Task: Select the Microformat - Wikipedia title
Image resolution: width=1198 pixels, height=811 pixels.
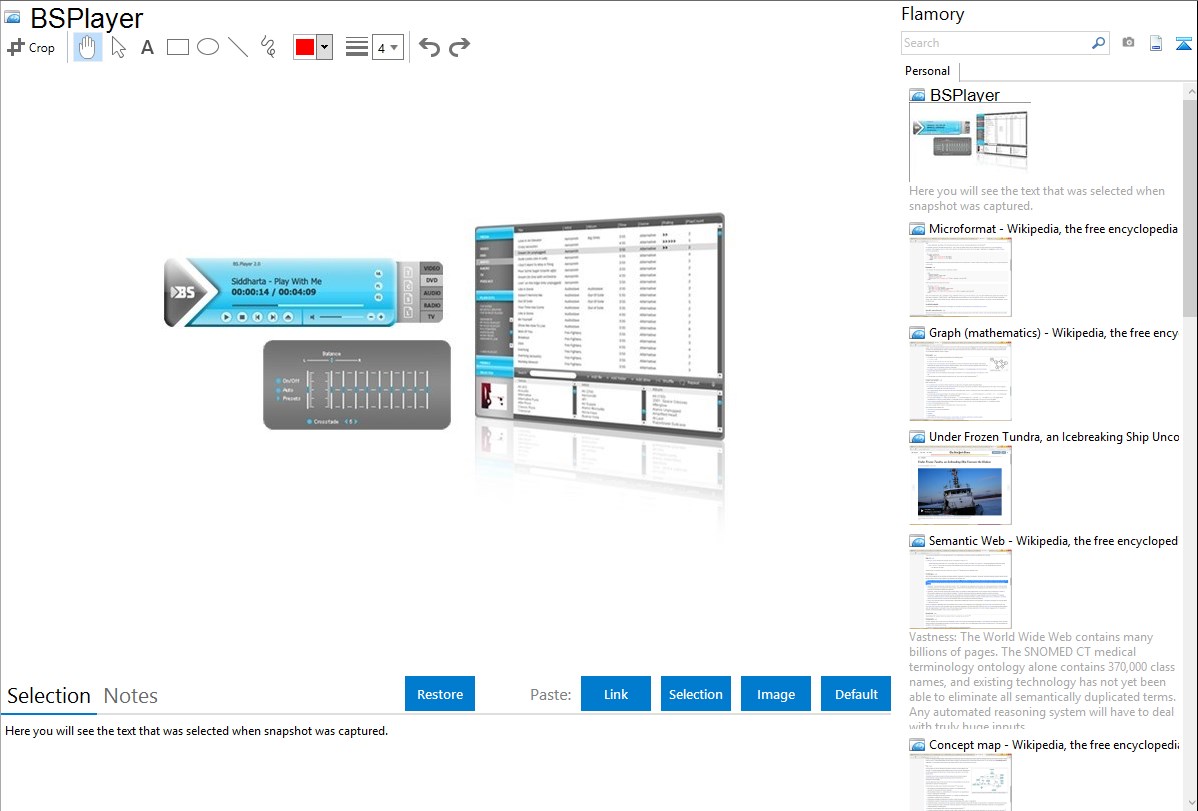Action: pyautogui.click(x=1054, y=229)
